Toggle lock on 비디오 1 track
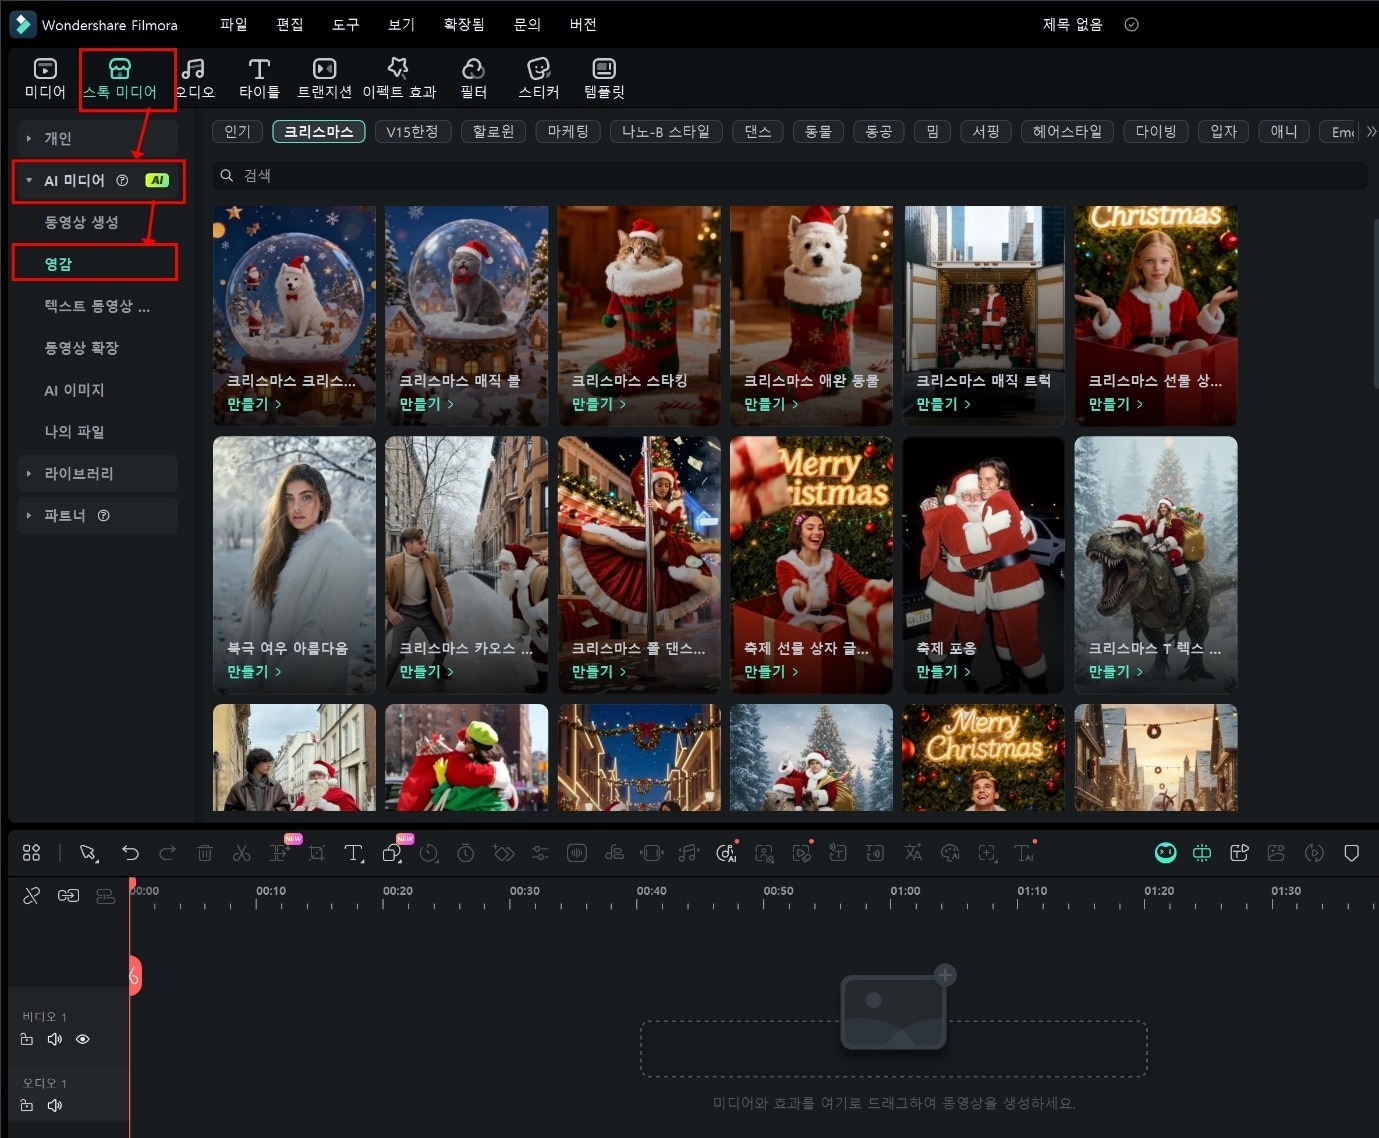Image resolution: width=1379 pixels, height=1138 pixels. (27, 1039)
